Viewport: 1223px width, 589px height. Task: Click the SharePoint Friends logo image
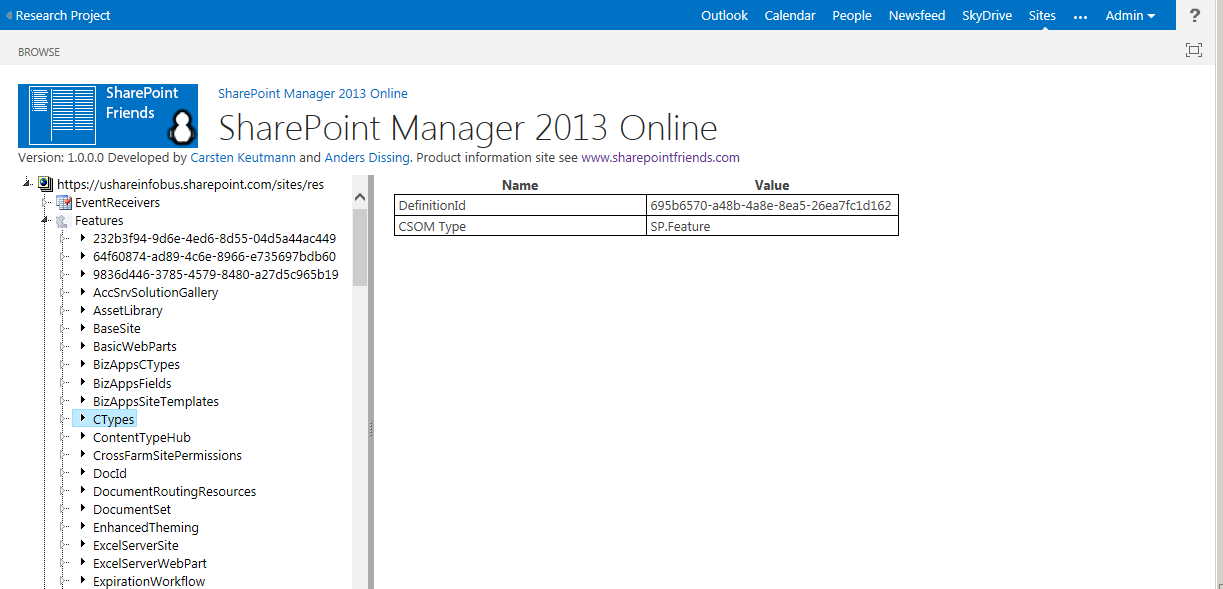108,116
